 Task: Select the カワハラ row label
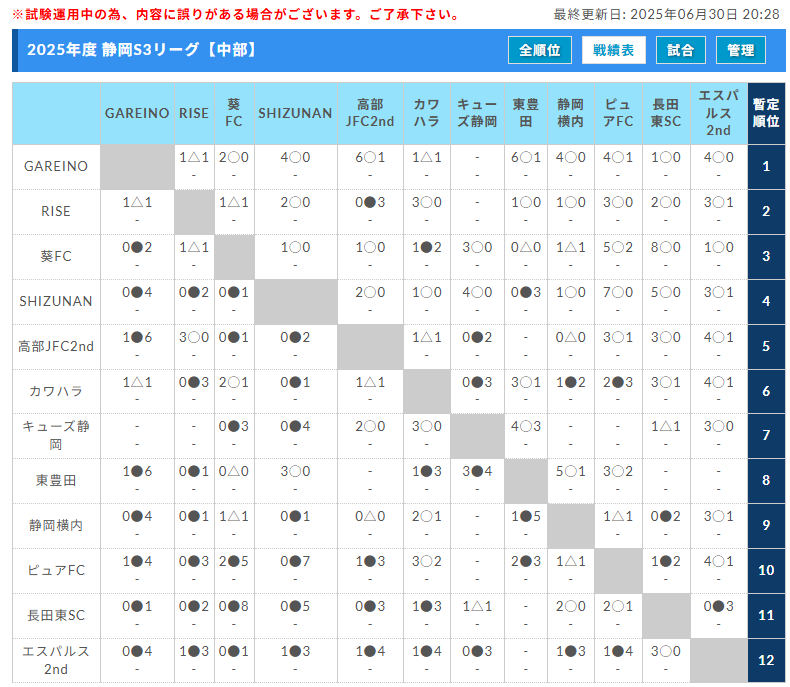pyautogui.click(x=56, y=391)
